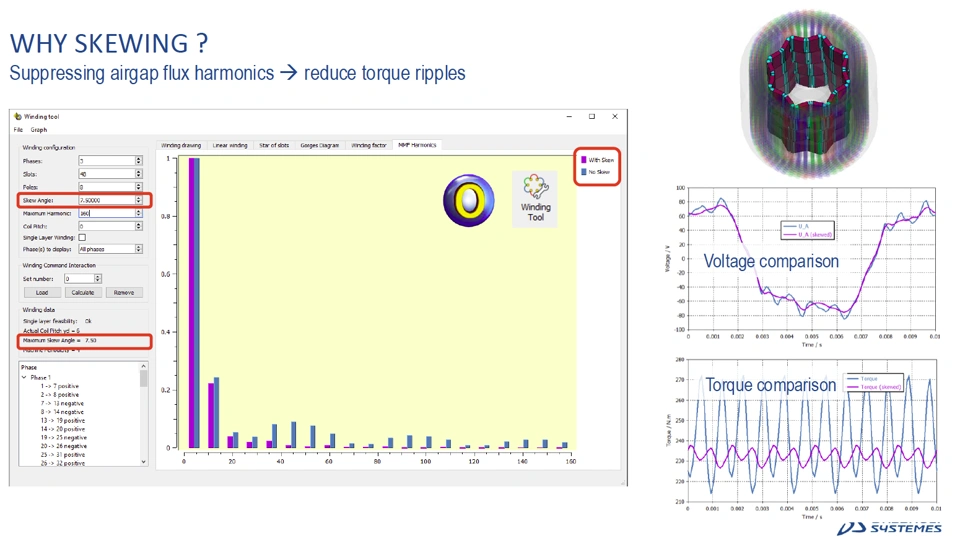The image size is (960, 544).
Task: Click the Winding Tool wrench icon
Action: (x=535, y=187)
